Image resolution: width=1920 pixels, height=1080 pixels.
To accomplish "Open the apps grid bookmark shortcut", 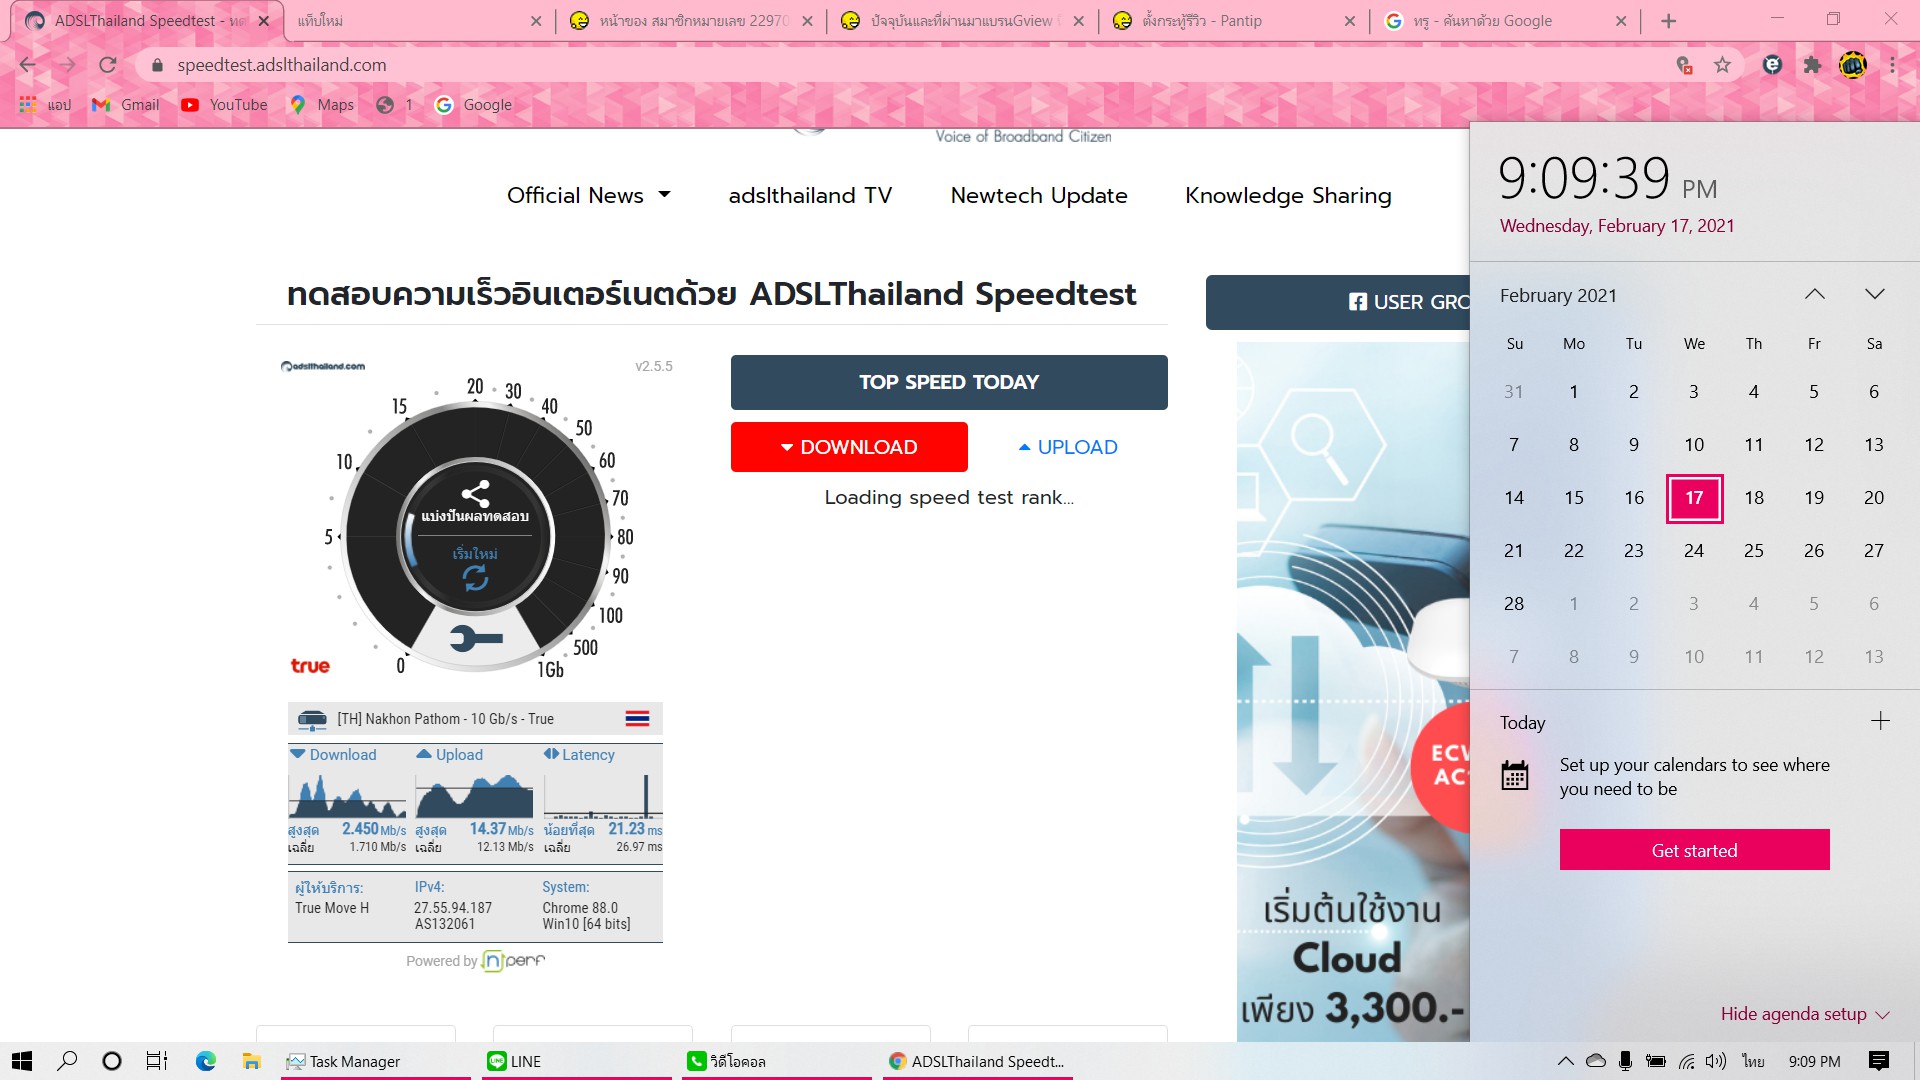I will pyautogui.click(x=45, y=105).
